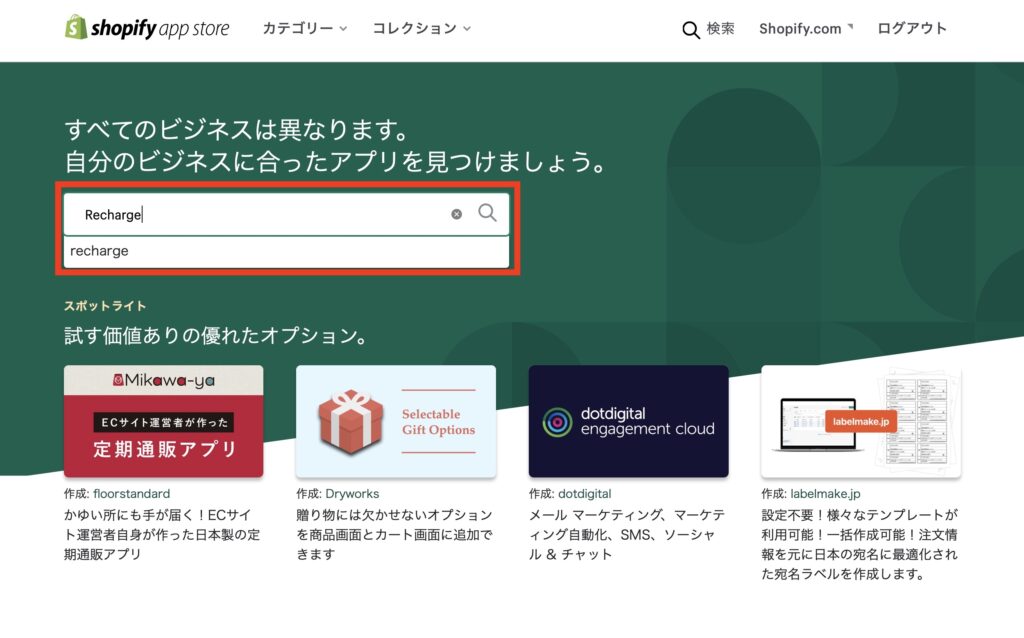Click description starting '設定不要！様々なテンプレート'
The height and width of the screenshot is (638, 1024).
(x=859, y=545)
